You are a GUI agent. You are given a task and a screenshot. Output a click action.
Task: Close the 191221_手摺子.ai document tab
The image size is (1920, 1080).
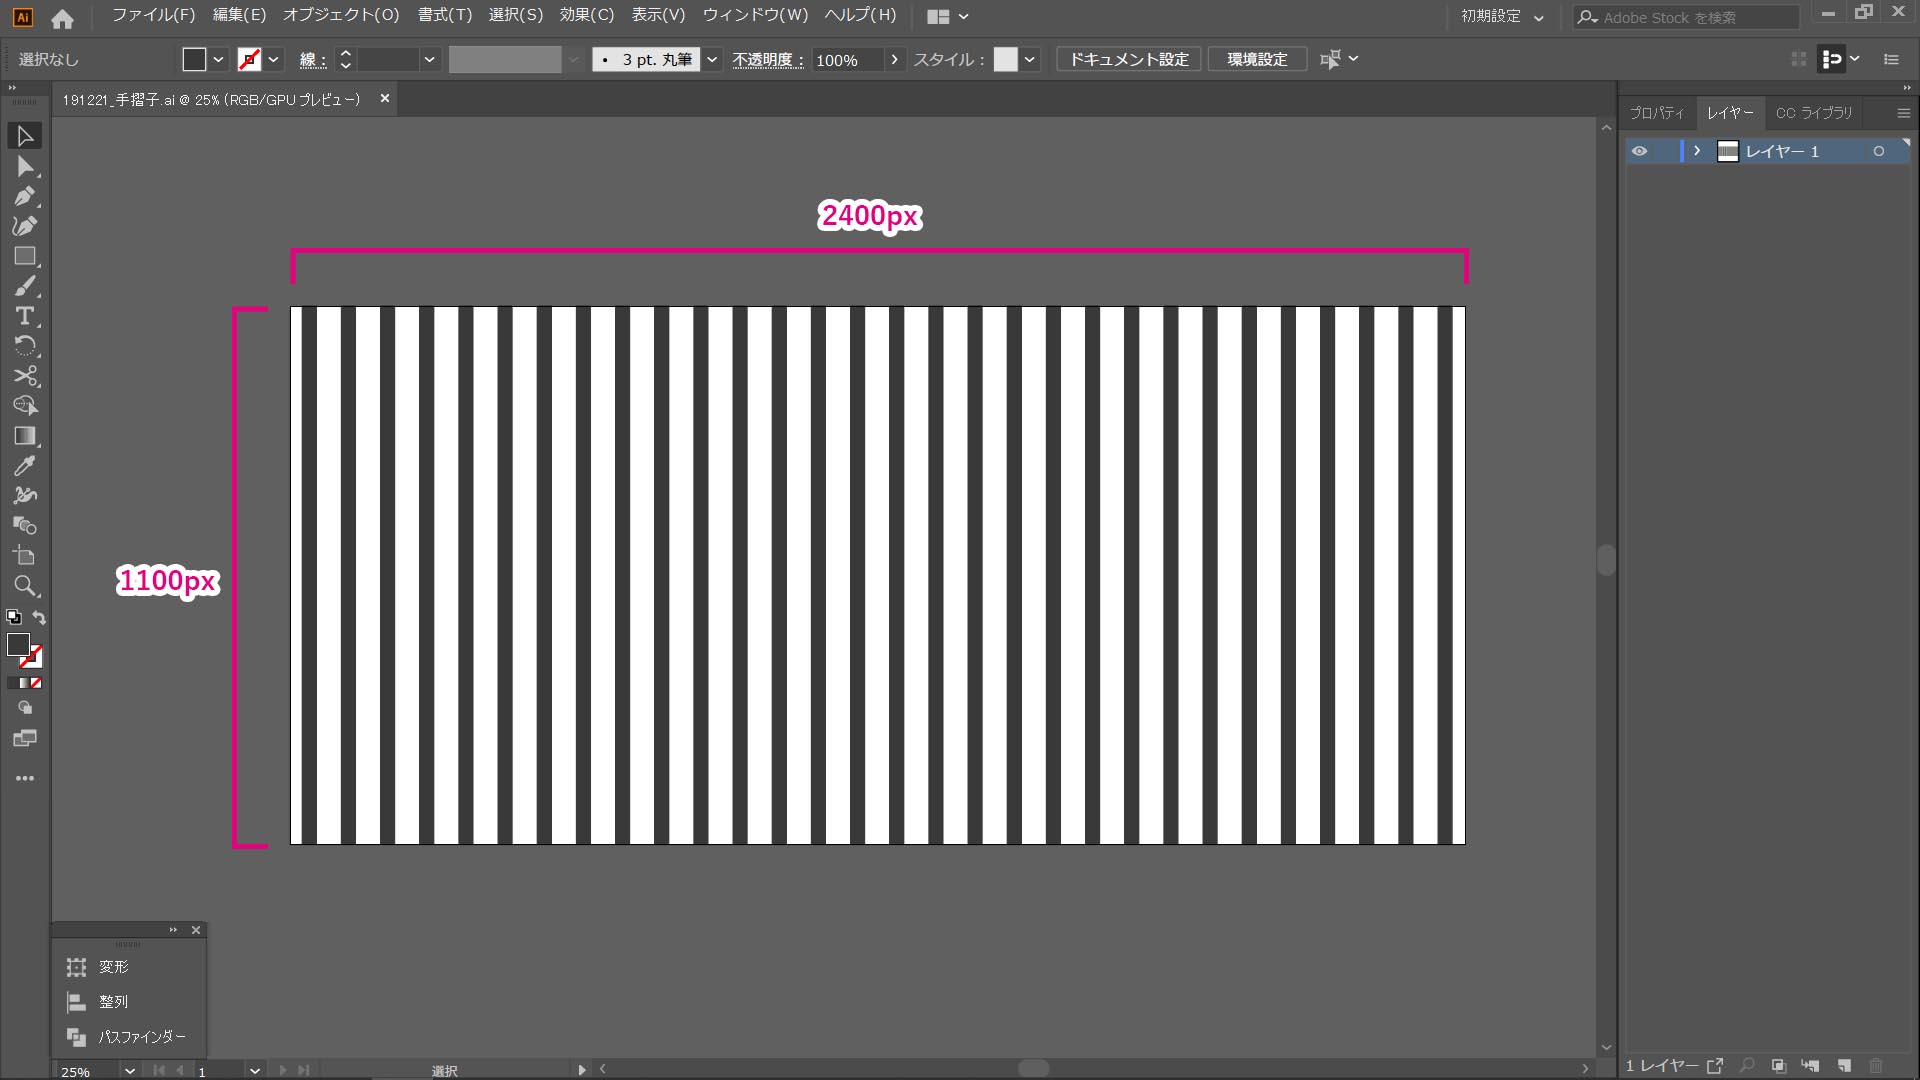coord(385,99)
